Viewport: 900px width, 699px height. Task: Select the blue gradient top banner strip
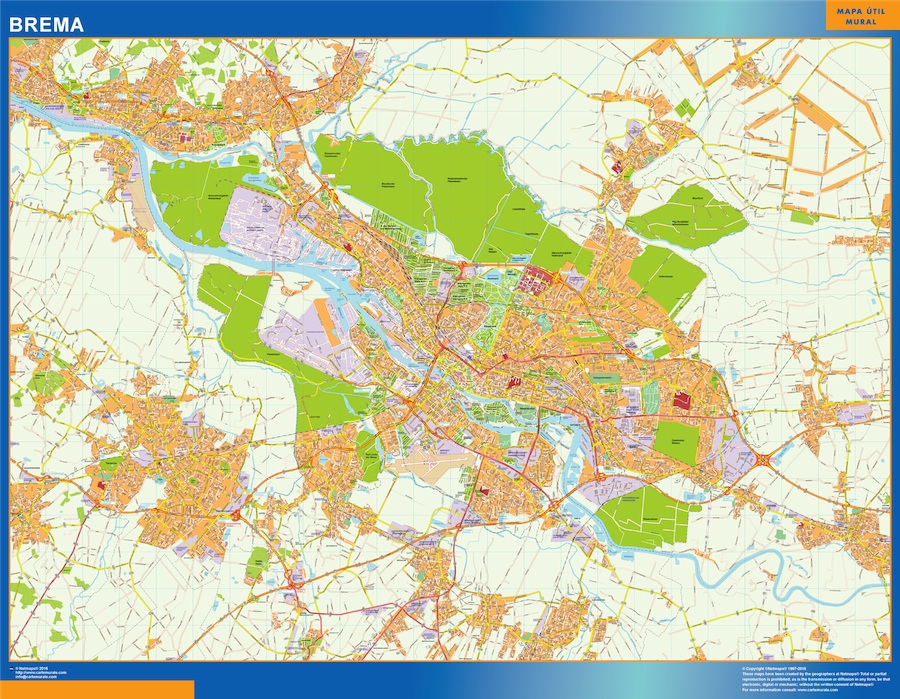tap(450, 12)
